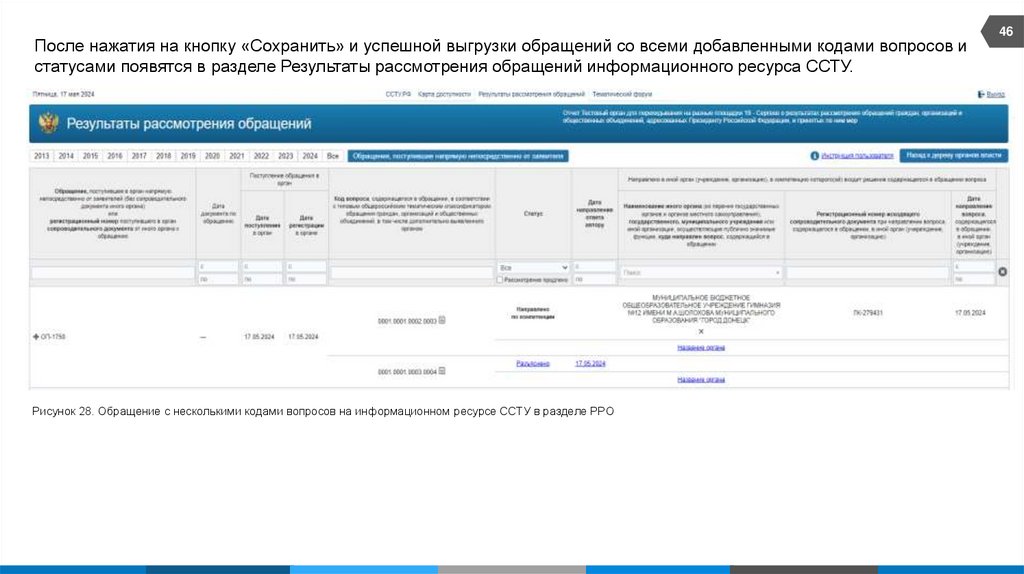Select the 2013 year tab
The width and height of the screenshot is (1024, 574).
pyautogui.click(x=42, y=156)
